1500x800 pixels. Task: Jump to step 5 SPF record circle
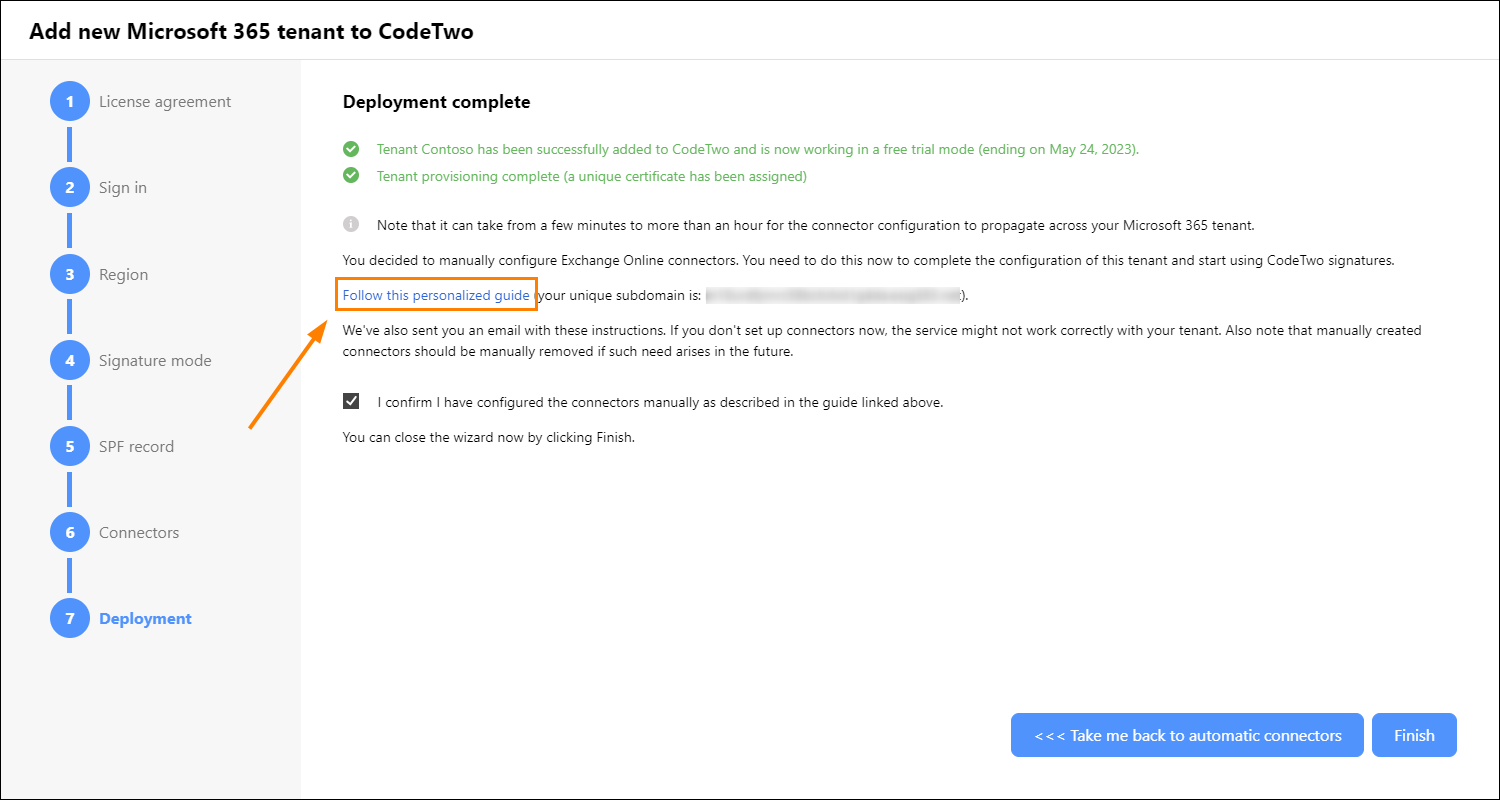click(x=70, y=446)
